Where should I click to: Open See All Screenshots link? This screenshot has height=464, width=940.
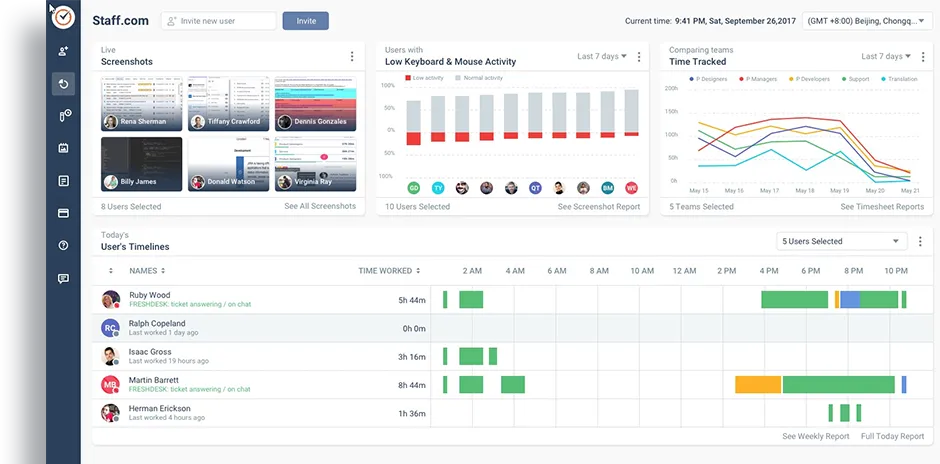319,207
